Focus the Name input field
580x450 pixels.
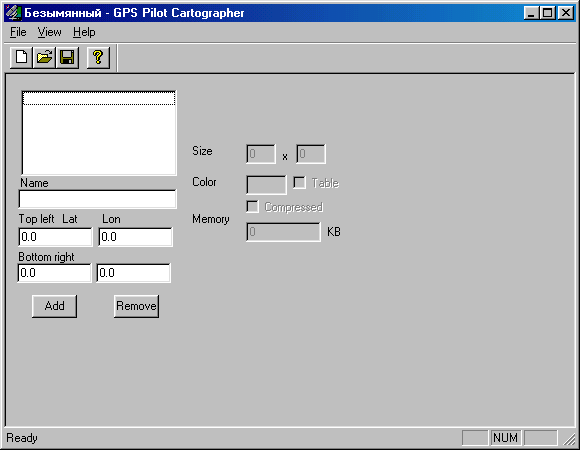[97, 199]
